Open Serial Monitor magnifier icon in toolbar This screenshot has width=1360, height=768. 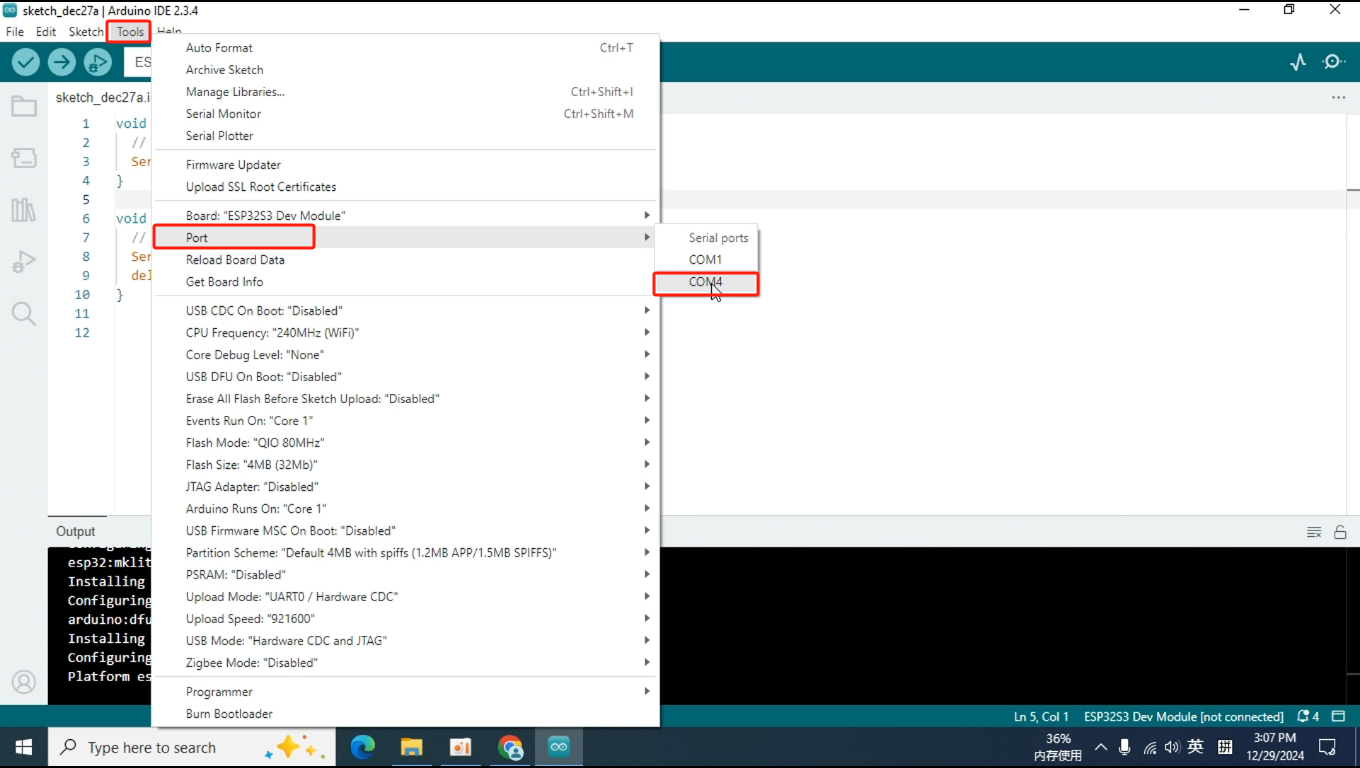point(1333,62)
